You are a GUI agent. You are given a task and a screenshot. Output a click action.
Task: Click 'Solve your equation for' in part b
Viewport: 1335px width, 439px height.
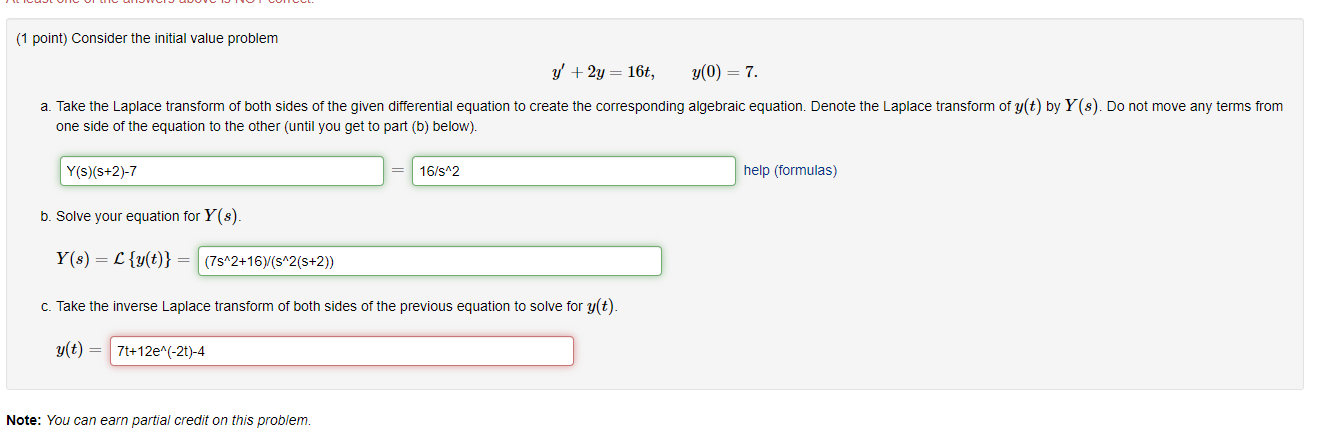128,216
